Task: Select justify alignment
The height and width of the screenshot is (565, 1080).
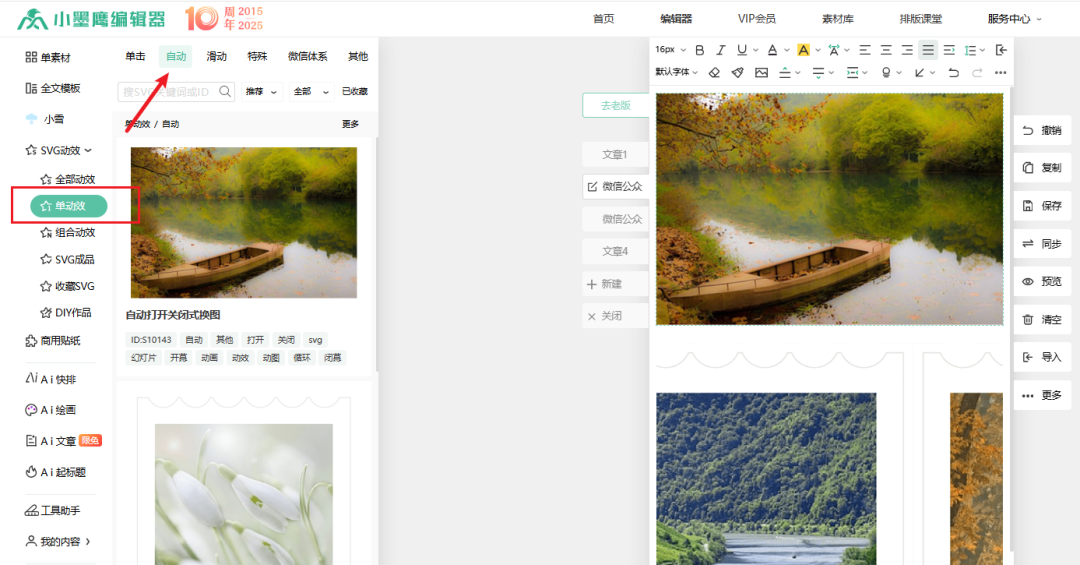Action: (x=928, y=50)
